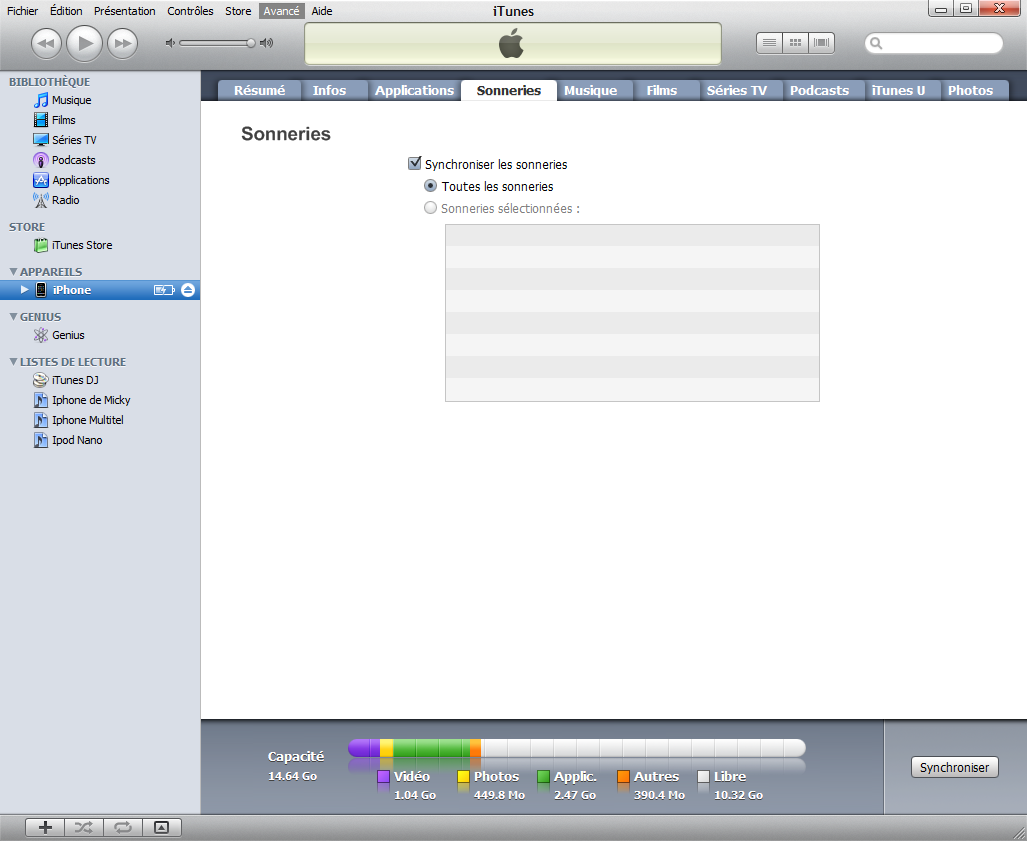Eject the iPhone device
This screenshot has height=841, width=1027.
pos(188,290)
